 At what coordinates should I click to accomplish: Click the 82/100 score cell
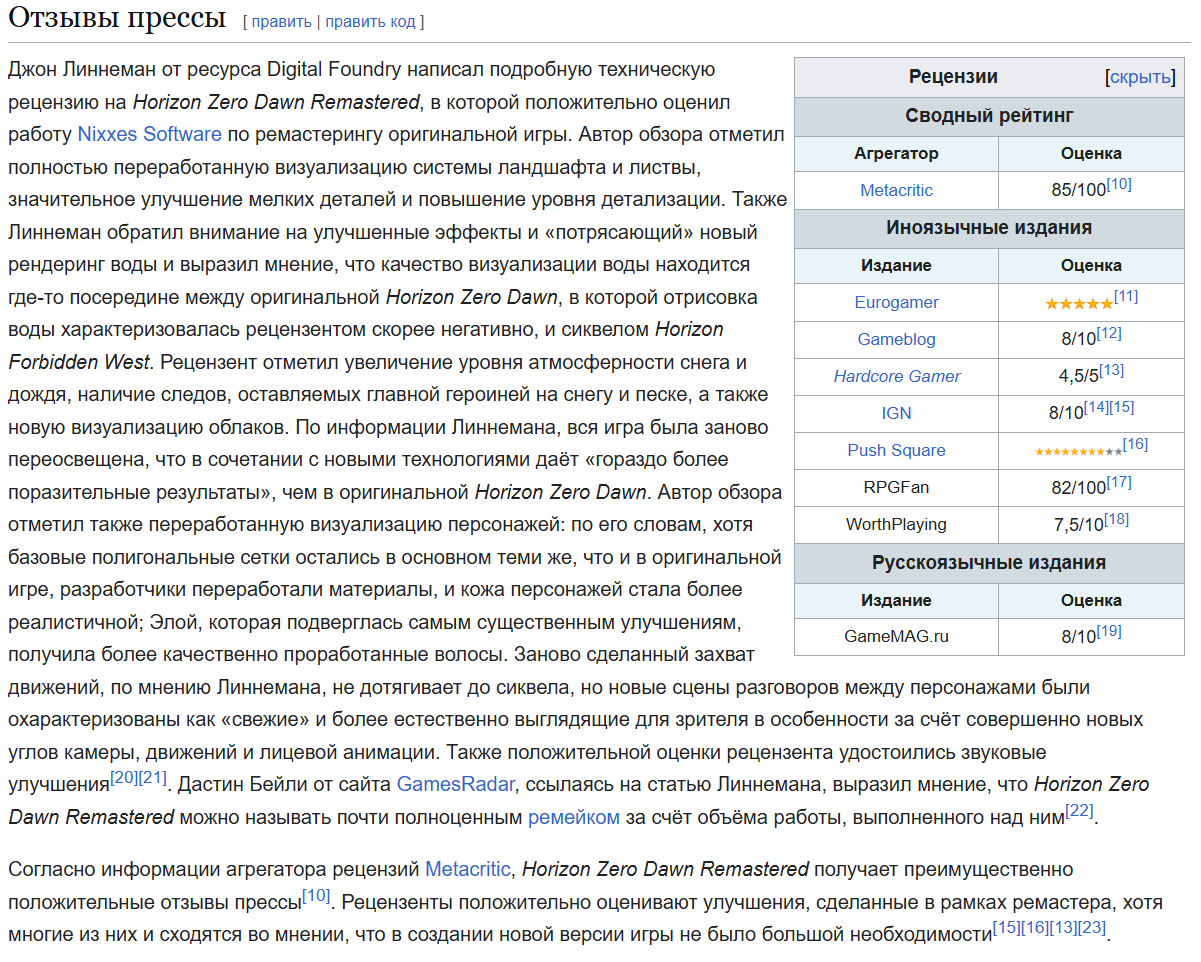pos(1091,487)
